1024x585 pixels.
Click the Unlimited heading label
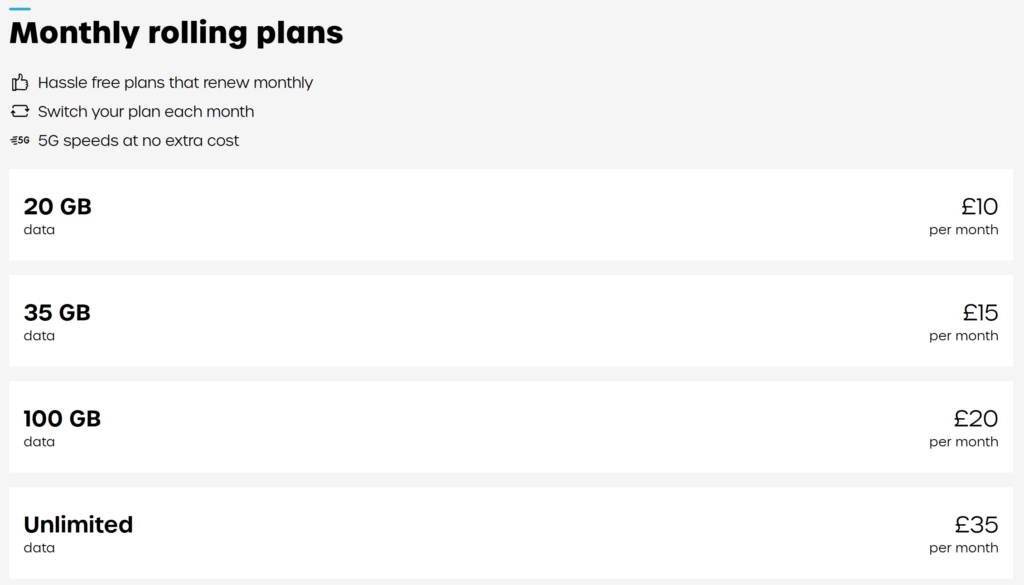pos(78,524)
